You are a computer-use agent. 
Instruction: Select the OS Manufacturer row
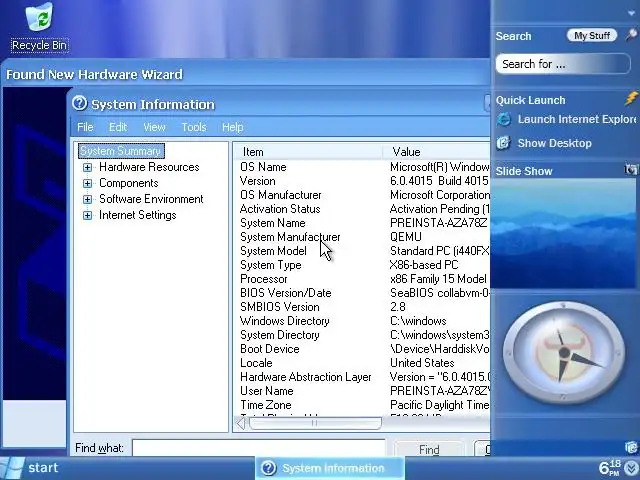point(363,195)
